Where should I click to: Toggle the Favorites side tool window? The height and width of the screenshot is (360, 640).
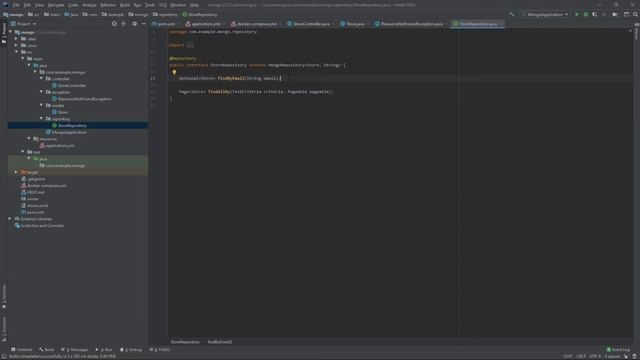(4, 297)
